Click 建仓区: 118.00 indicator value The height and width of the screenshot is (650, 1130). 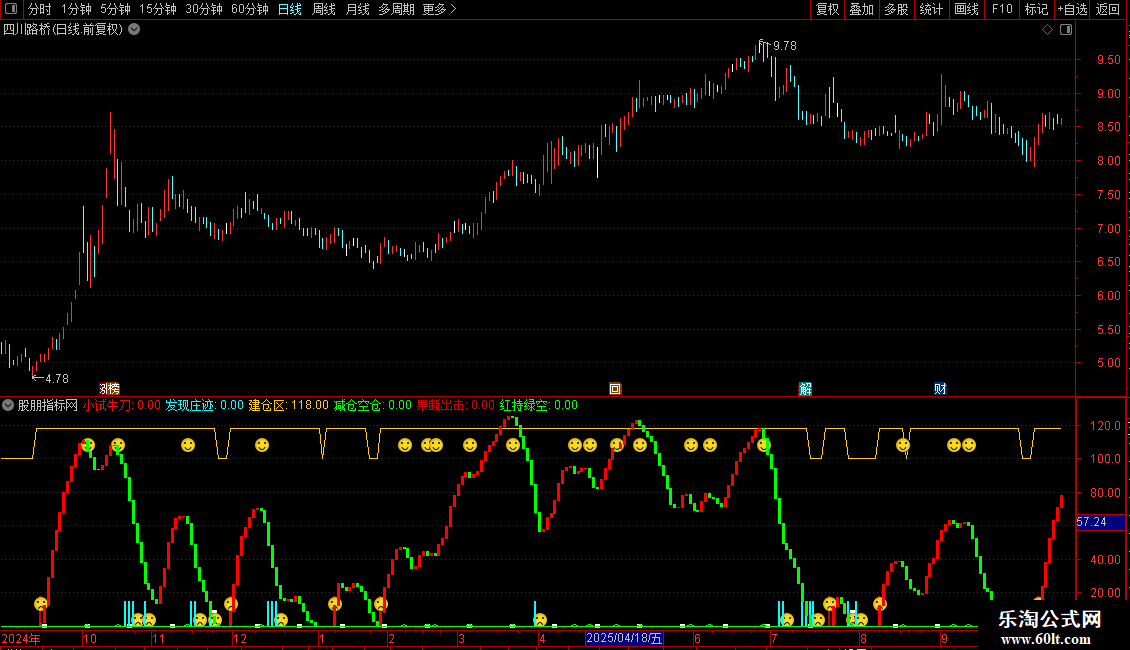[x=288, y=405]
